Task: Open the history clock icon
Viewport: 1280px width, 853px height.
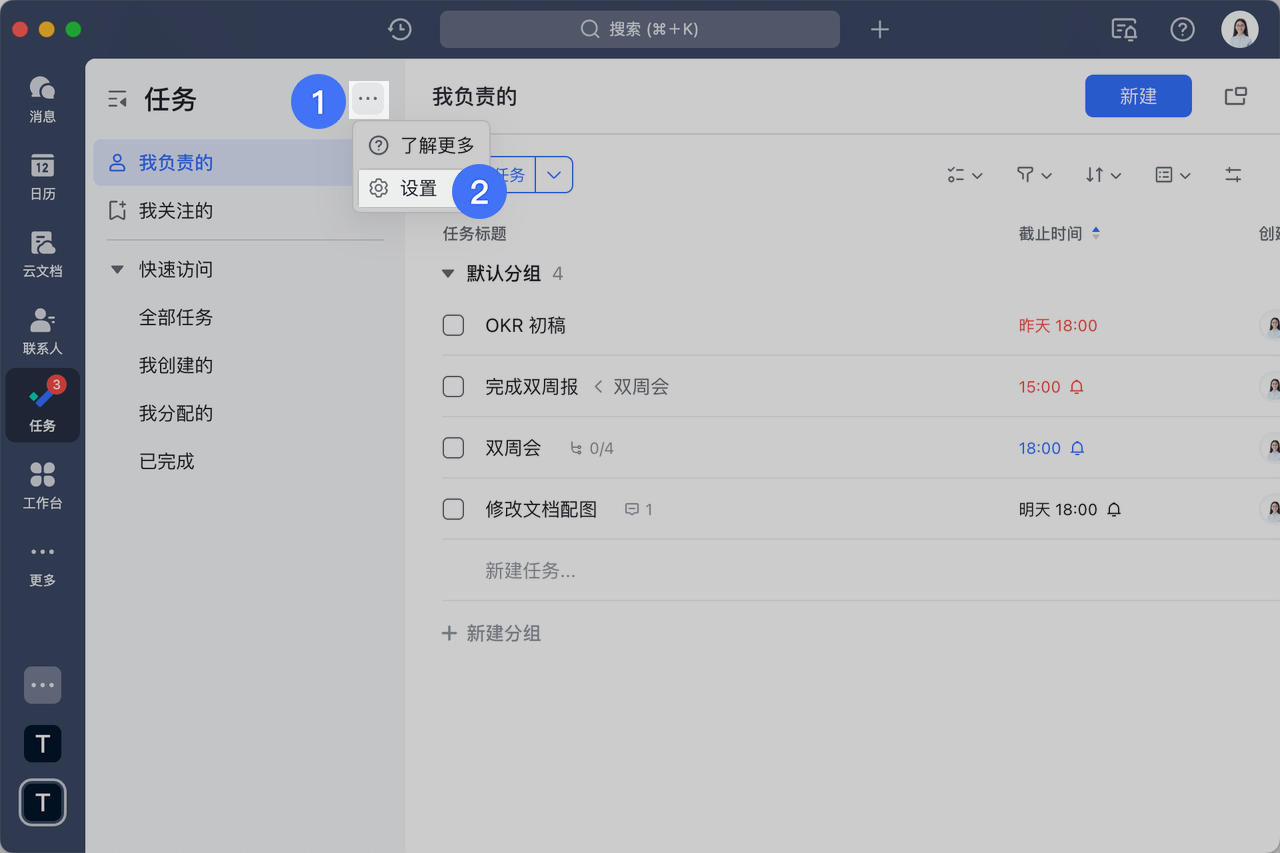Action: pos(400,30)
